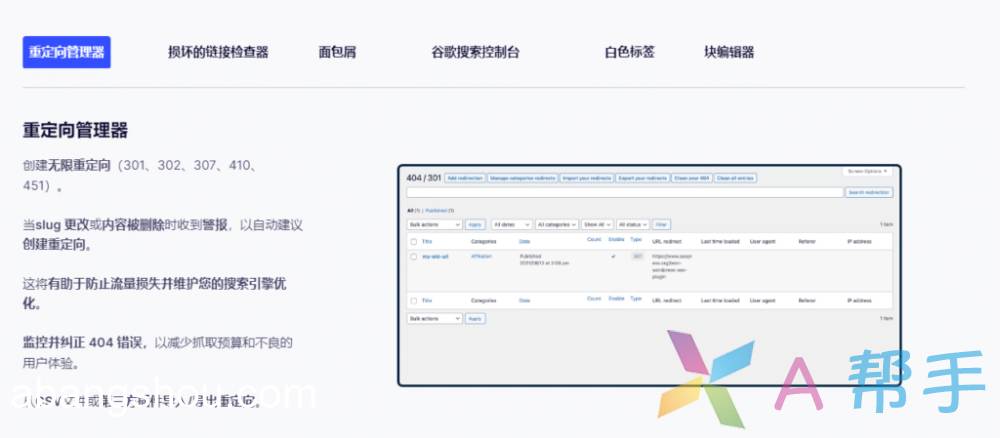
Task: Go to the 块编辑器 tab
Action: pos(729,52)
